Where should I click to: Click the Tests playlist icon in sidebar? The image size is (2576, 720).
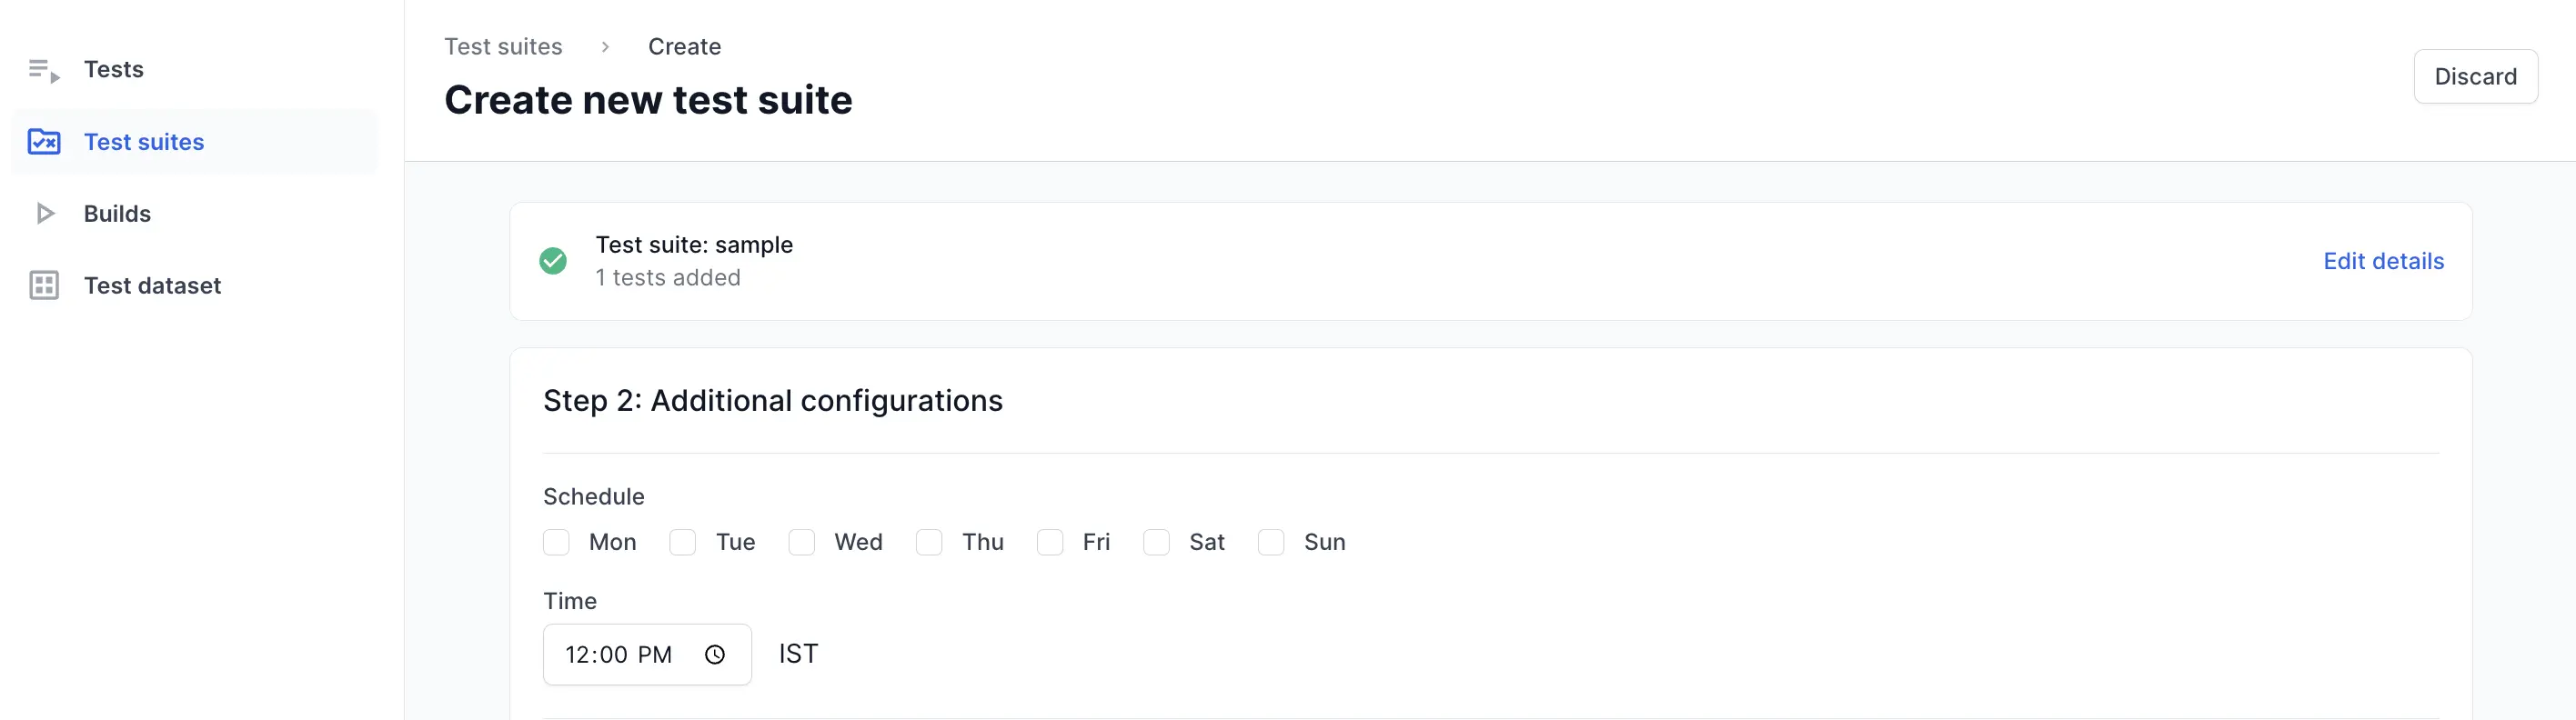point(44,70)
